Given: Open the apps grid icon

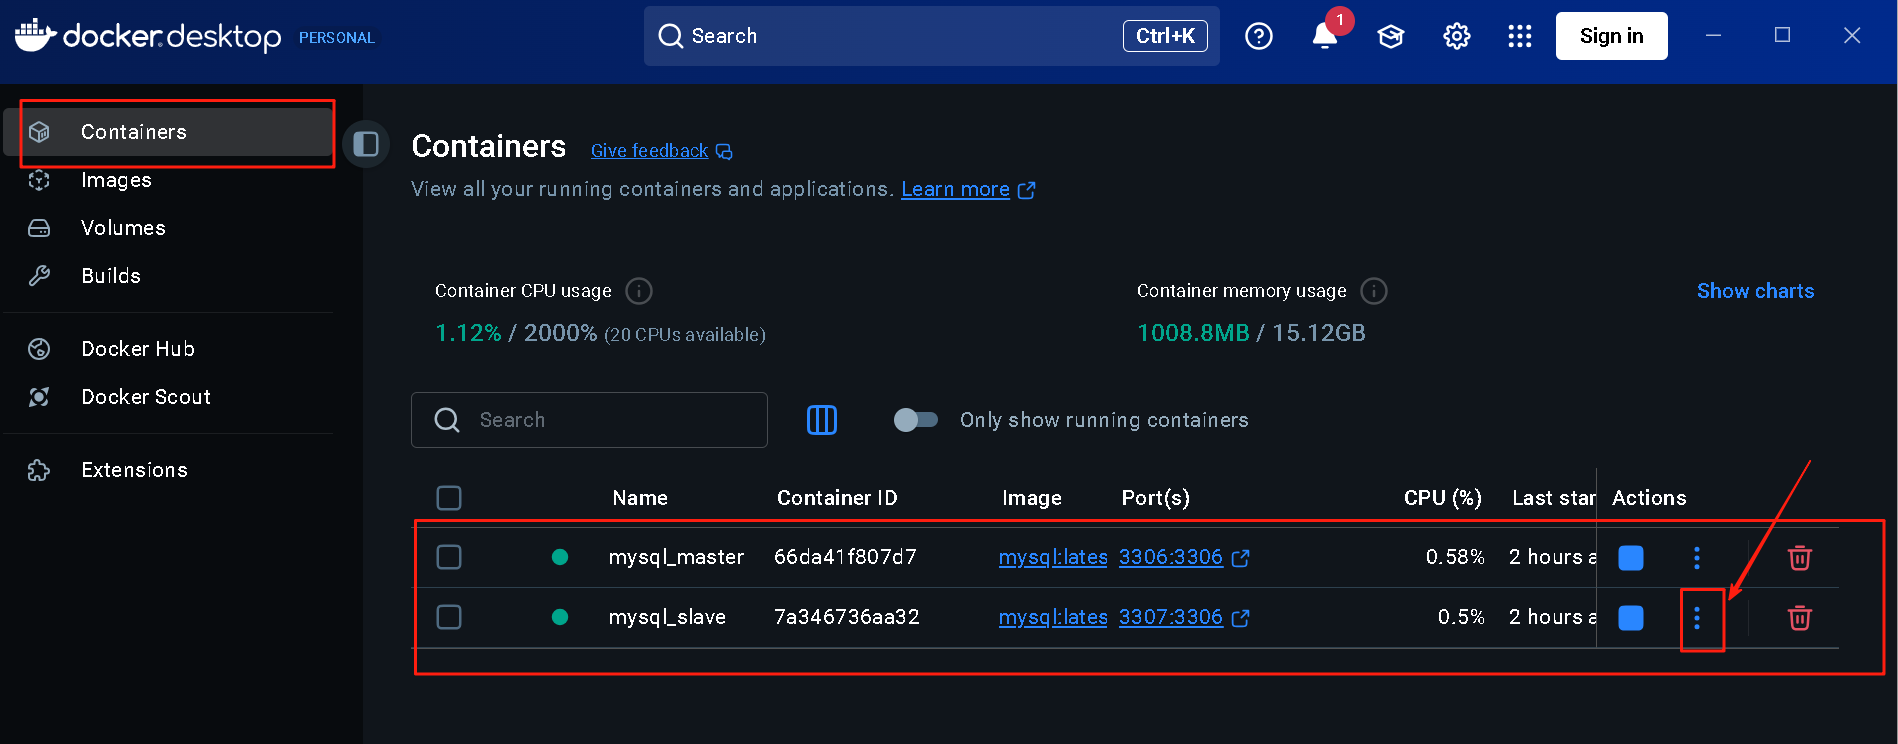Looking at the screenshot, I should click(1519, 37).
